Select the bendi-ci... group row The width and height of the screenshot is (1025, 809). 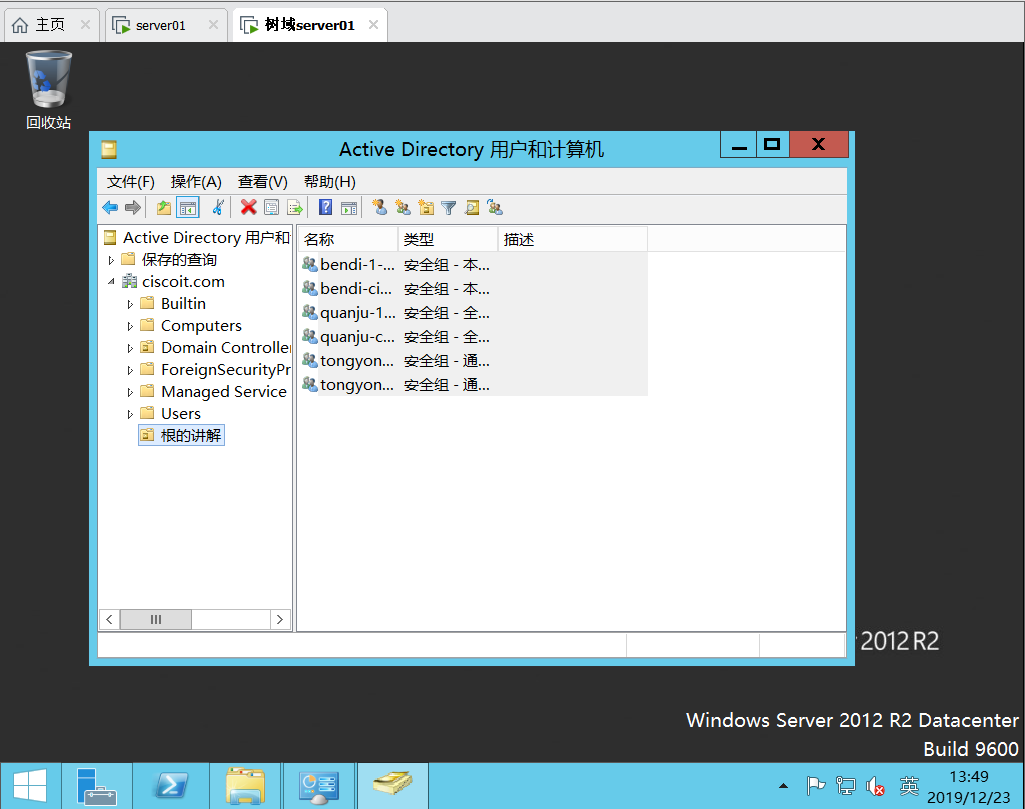coord(473,289)
